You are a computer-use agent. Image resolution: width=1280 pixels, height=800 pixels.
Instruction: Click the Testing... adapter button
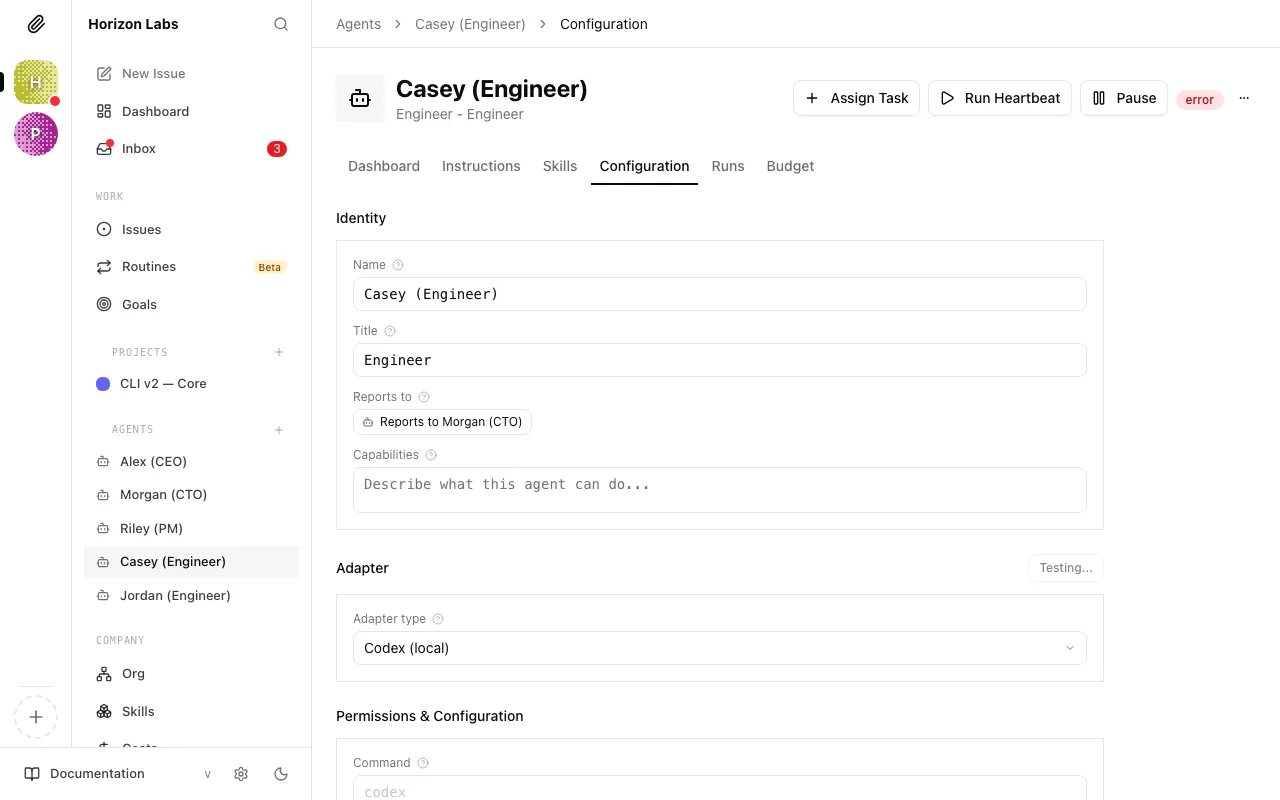1066,568
